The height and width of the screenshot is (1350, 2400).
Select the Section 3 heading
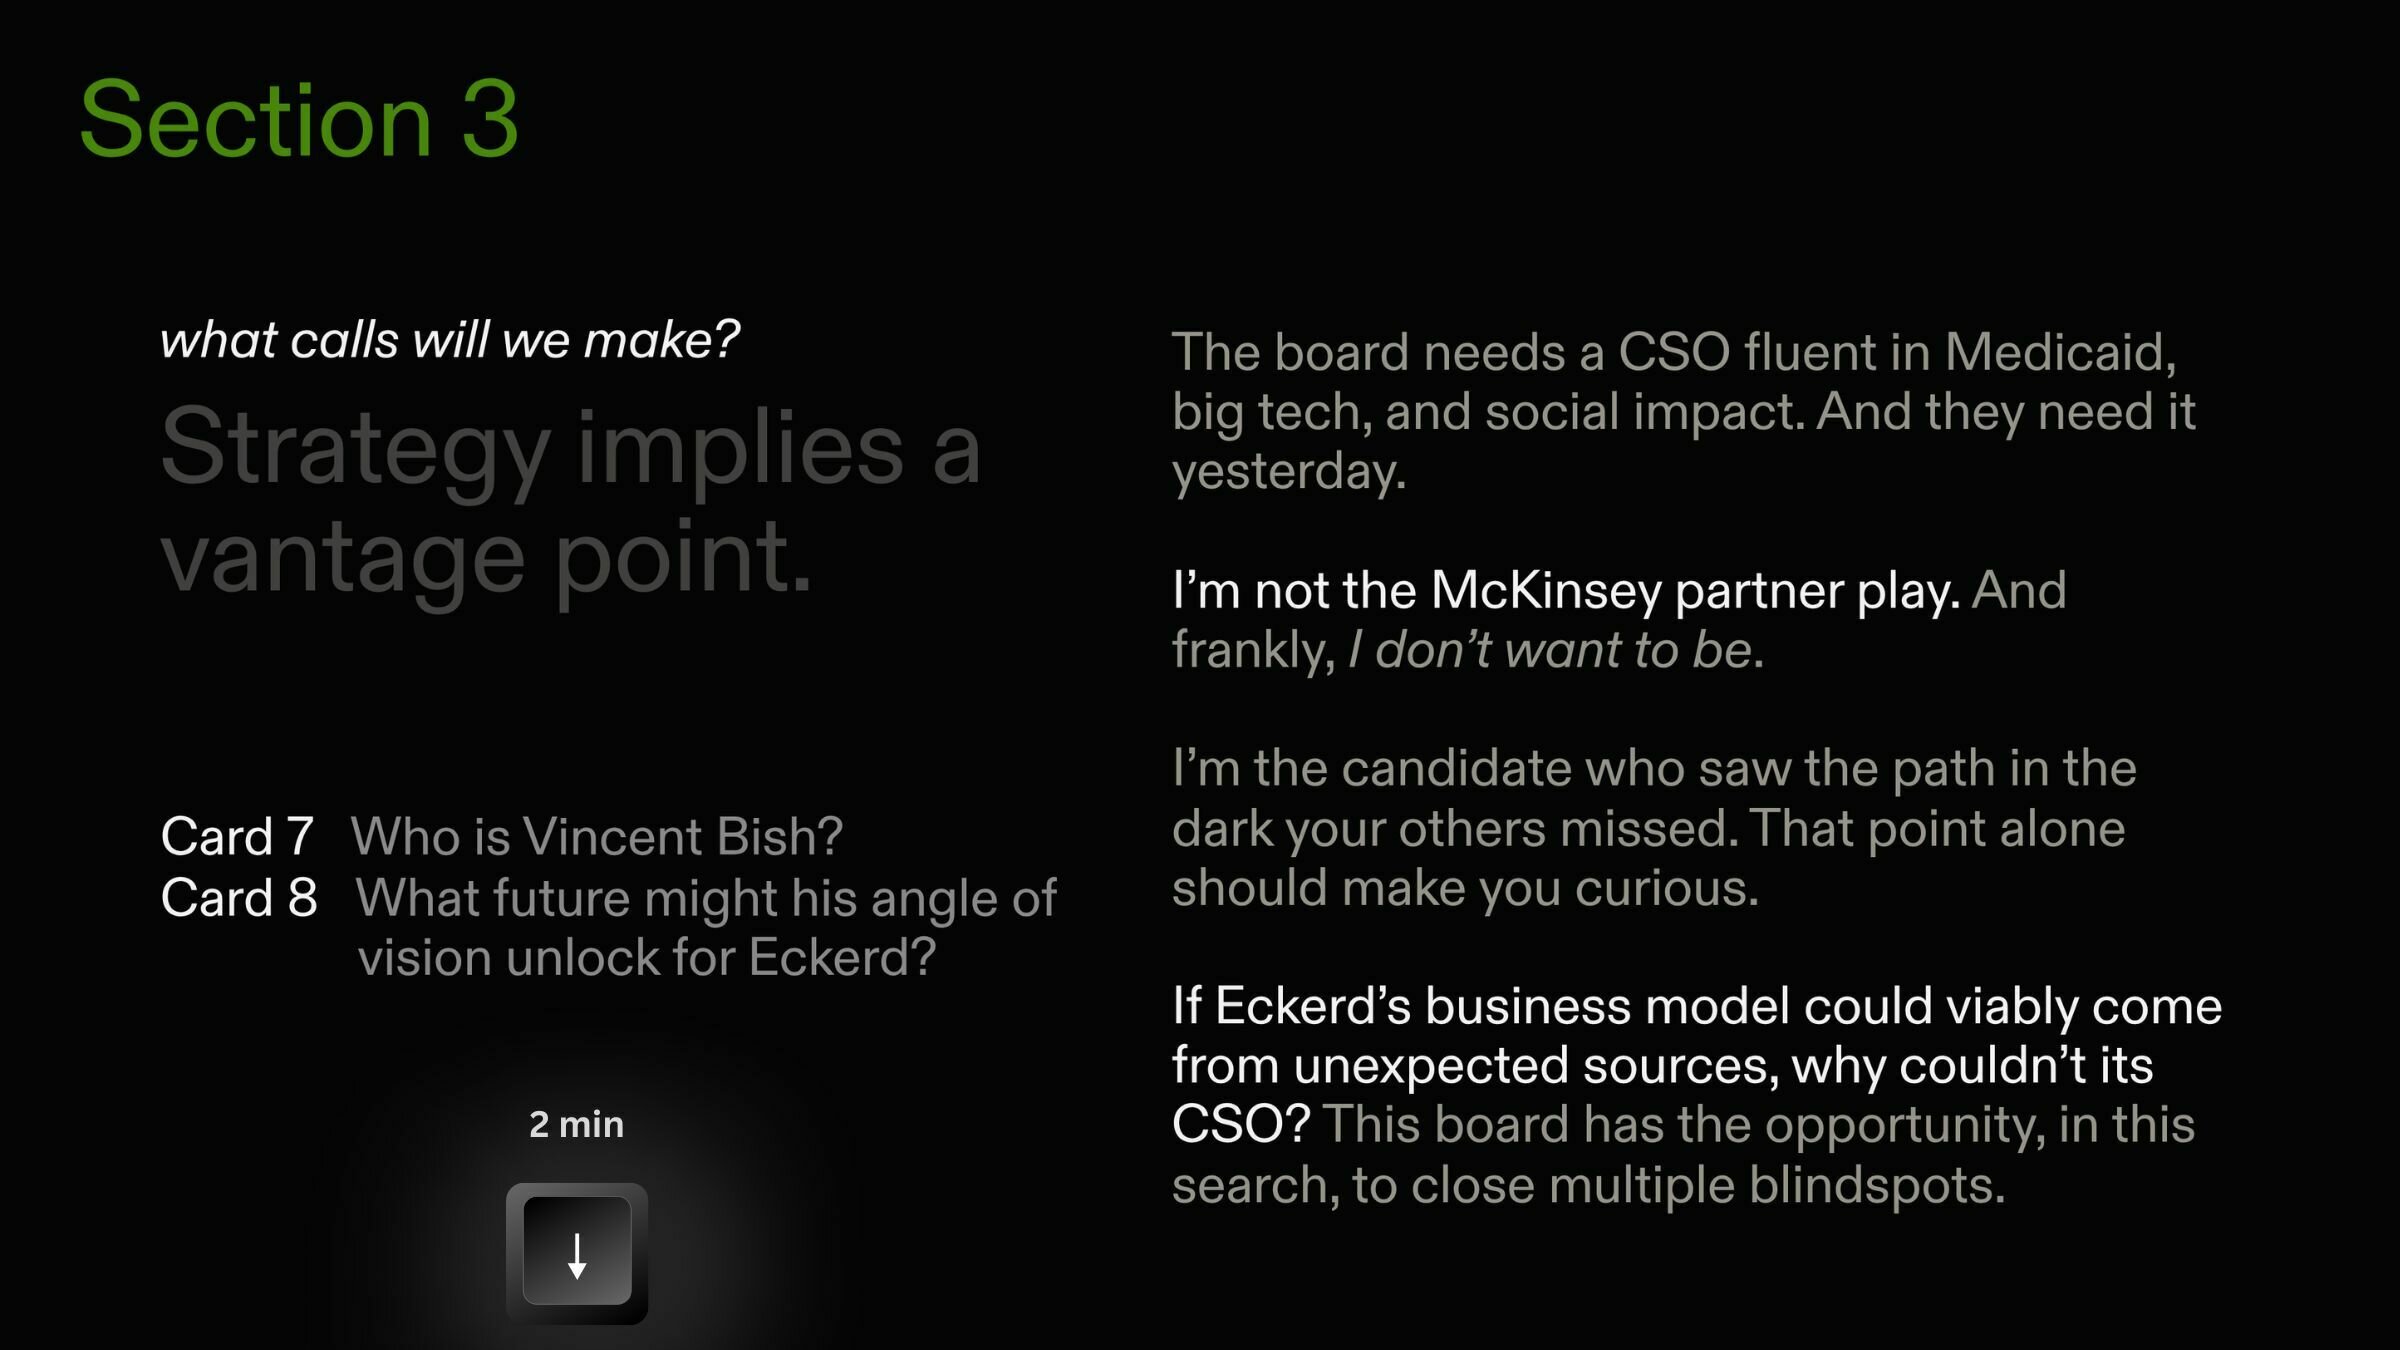click(299, 120)
